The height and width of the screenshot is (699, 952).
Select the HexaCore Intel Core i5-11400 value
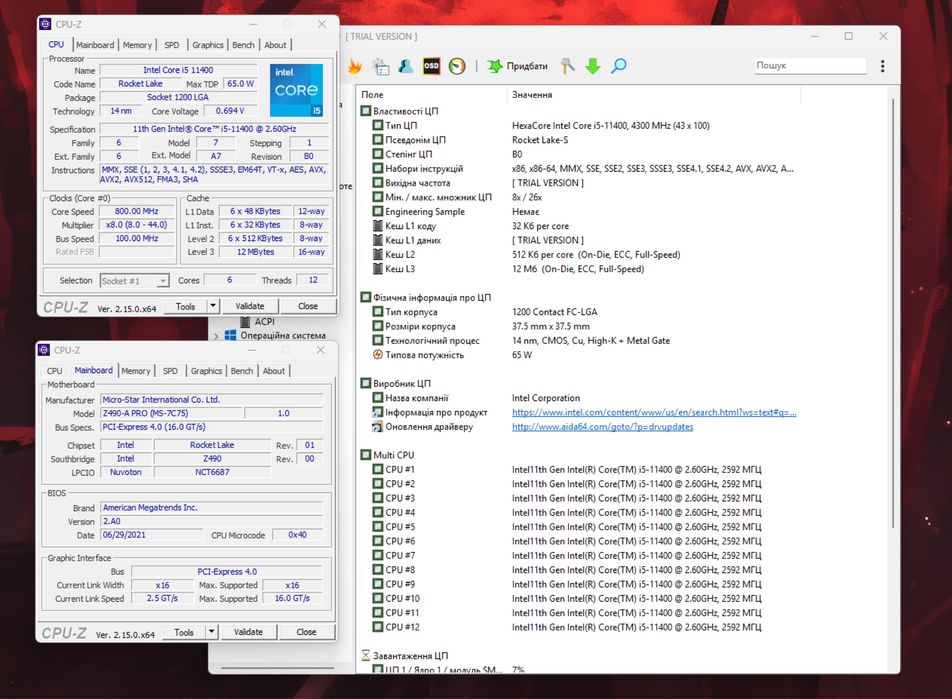[611, 126]
